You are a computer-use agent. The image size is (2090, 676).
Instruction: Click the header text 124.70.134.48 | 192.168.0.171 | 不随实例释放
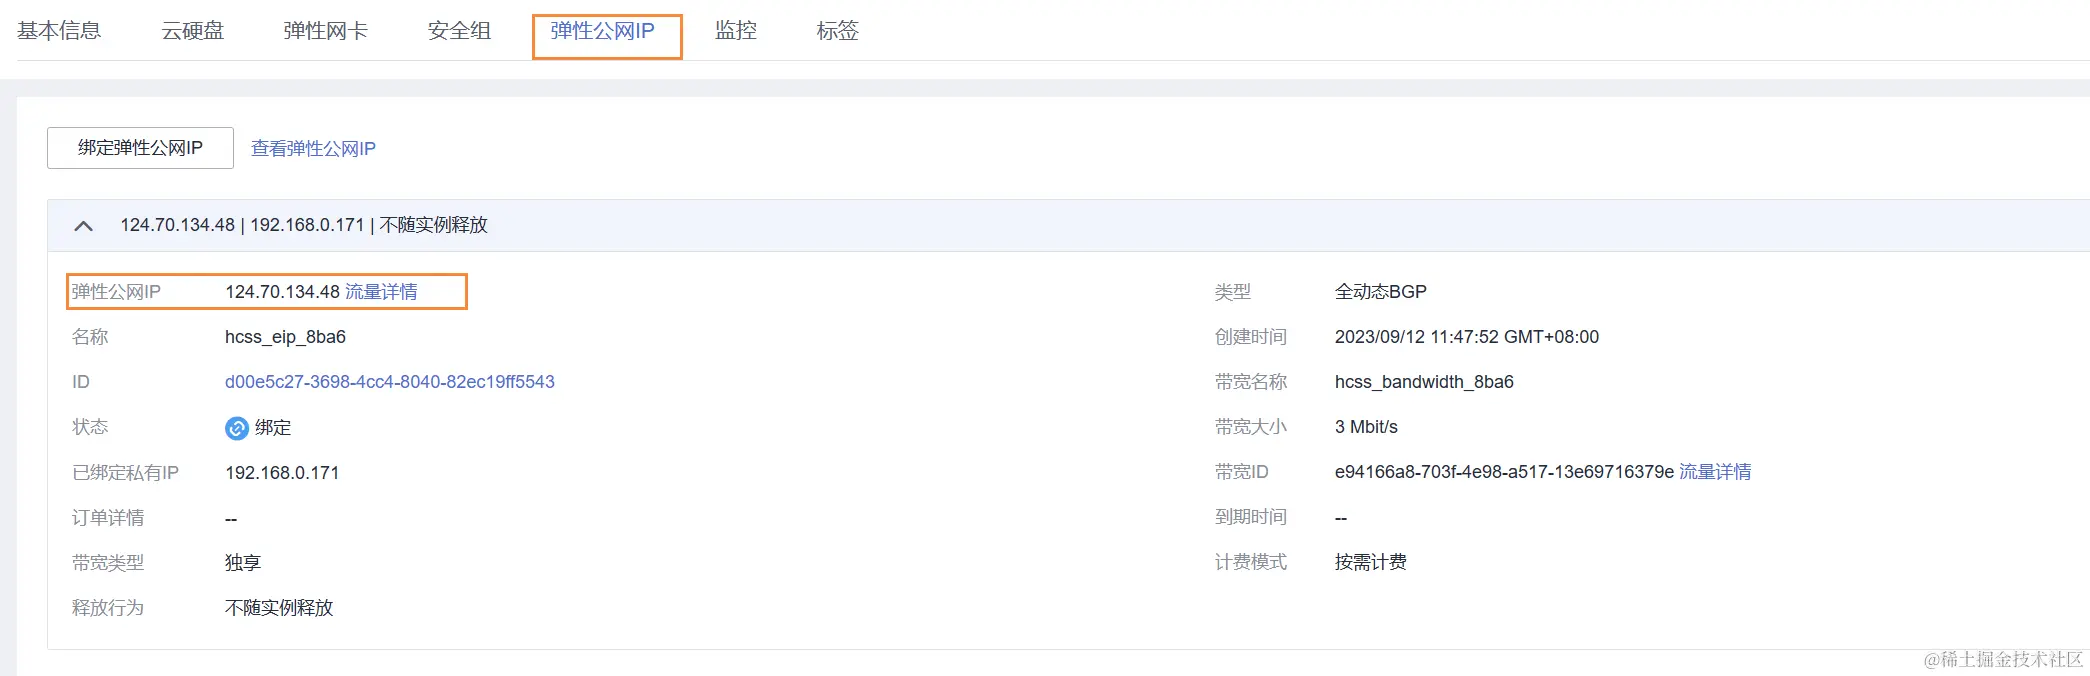pyautogui.click(x=304, y=225)
